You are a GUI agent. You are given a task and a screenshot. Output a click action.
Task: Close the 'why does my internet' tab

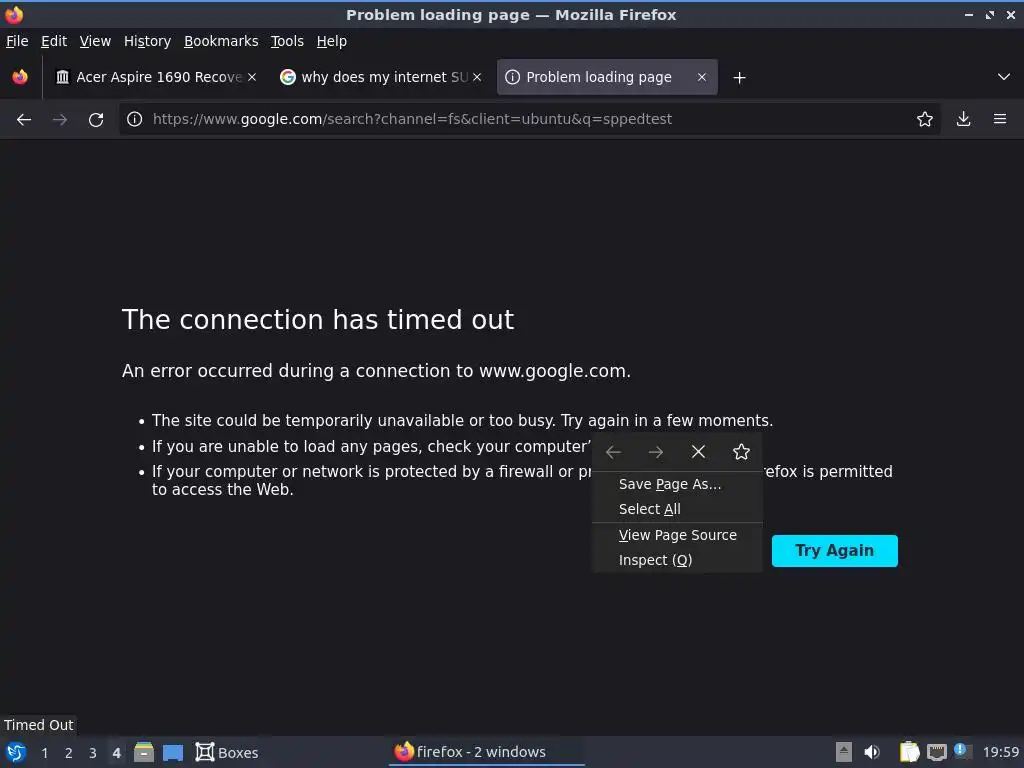point(477,77)
